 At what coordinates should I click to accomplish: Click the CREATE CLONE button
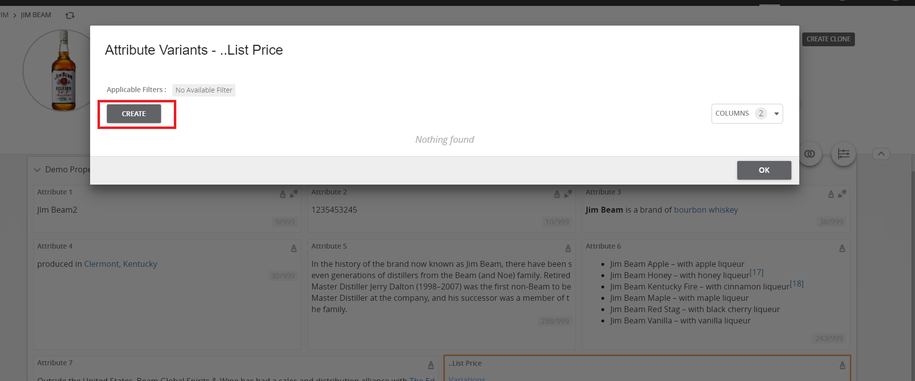pos(829,39)
